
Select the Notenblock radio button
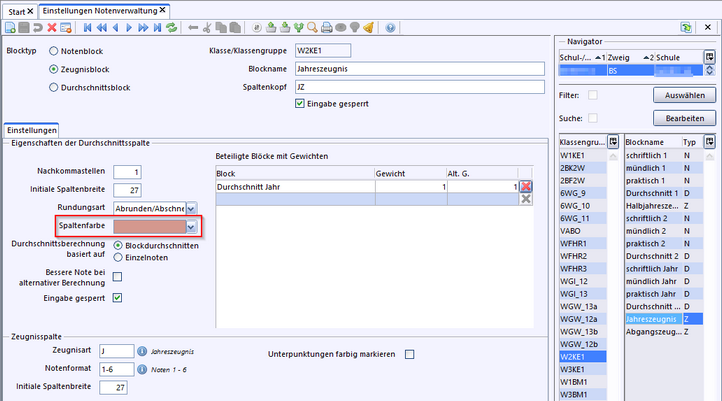(x=54, y=50)
